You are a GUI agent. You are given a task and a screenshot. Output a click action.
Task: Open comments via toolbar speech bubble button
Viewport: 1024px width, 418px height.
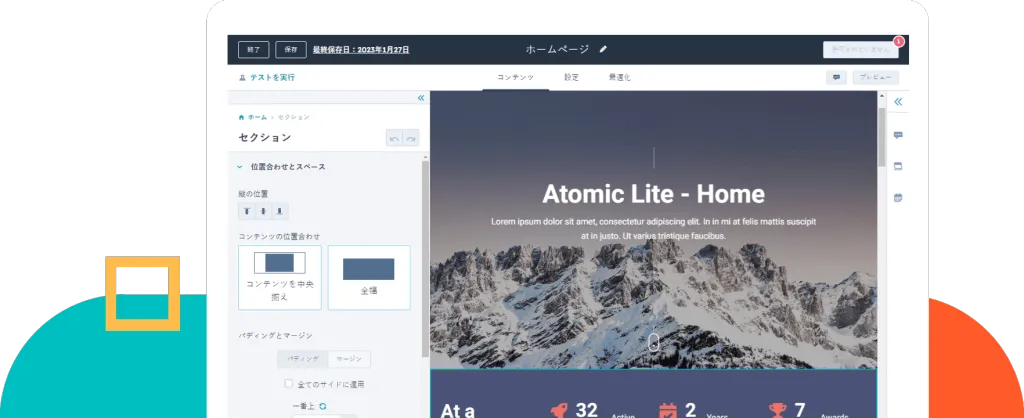pyautogui.click(x=836, y=77)
